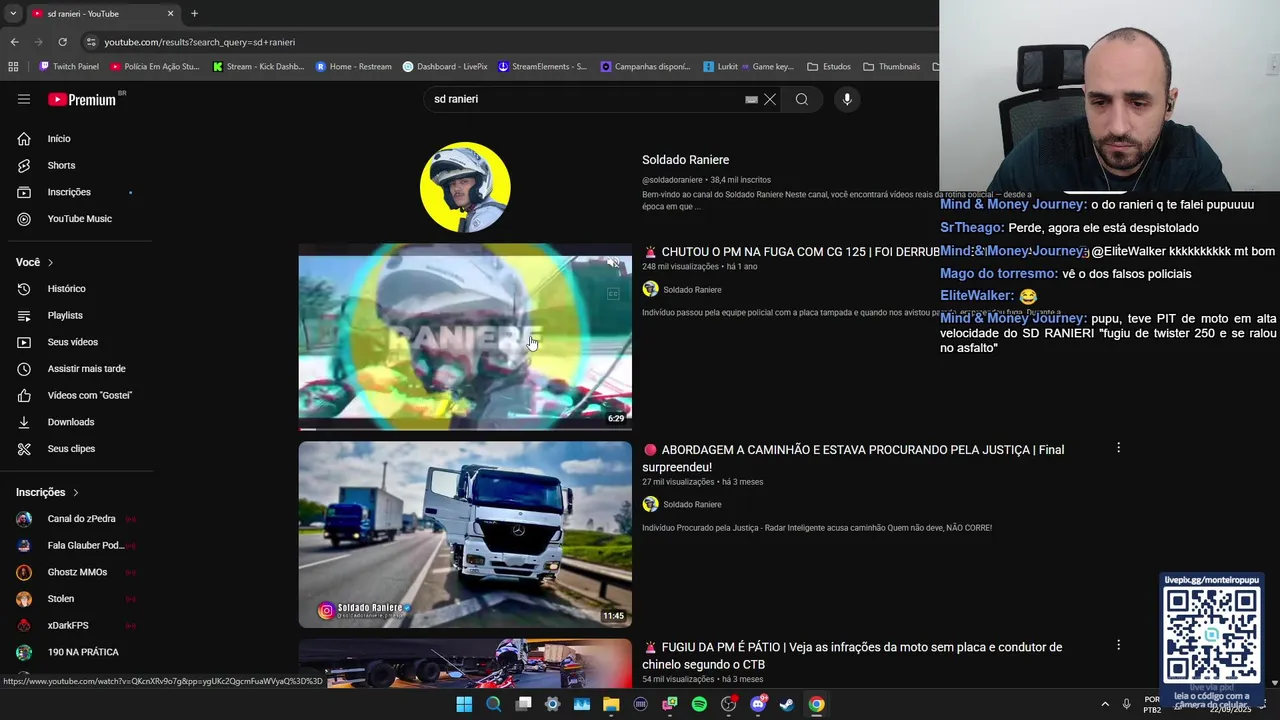The height and width of the screenshot is (720, 1280).
Task: Click the address bar URL
Action: (x=199, y=42)
